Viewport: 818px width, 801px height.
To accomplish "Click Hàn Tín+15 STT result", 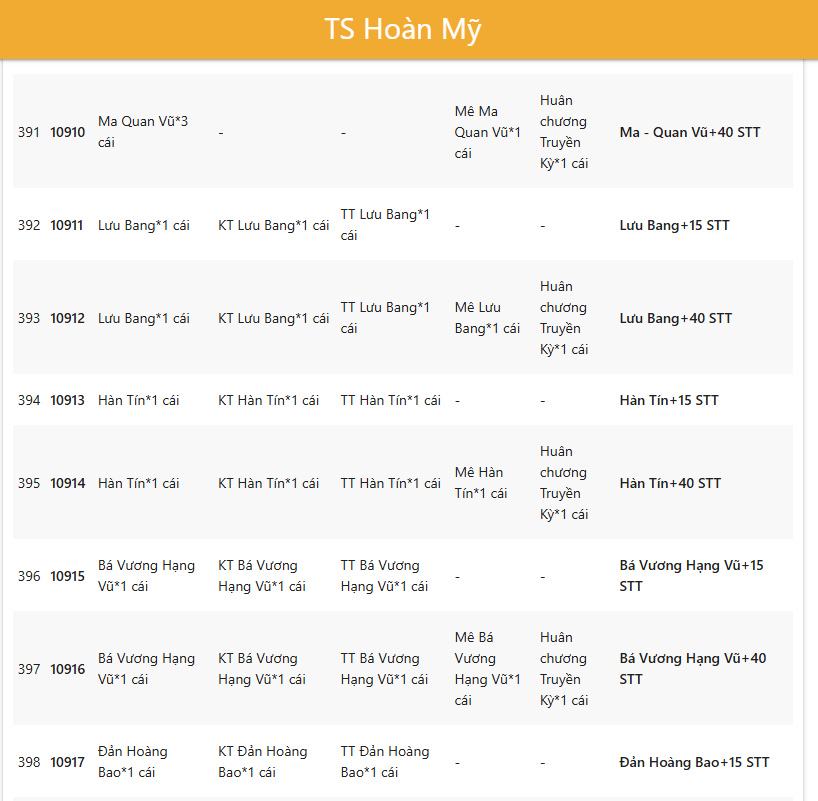I will click(x=669, y=400).
